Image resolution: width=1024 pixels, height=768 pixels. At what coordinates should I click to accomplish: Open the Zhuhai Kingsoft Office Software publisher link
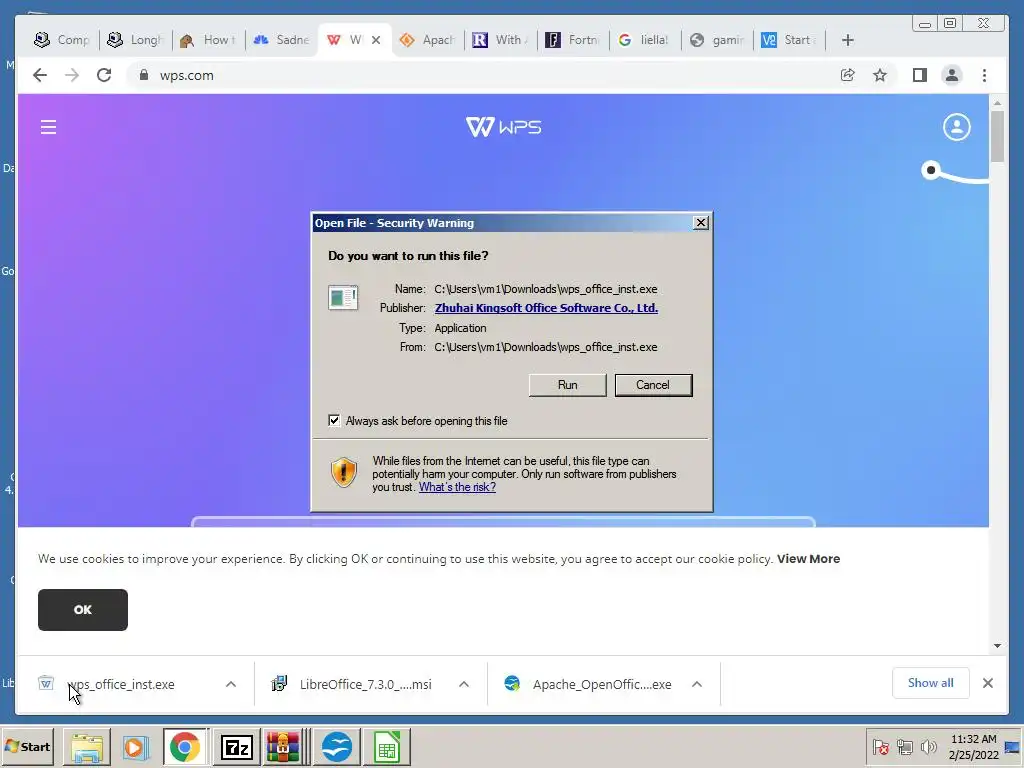point(546,308)
